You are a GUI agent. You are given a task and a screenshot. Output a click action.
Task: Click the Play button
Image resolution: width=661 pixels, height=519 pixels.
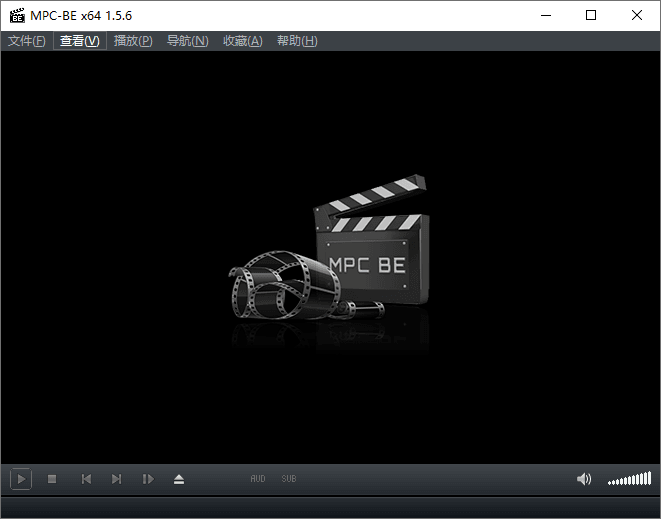click(21, 479)
